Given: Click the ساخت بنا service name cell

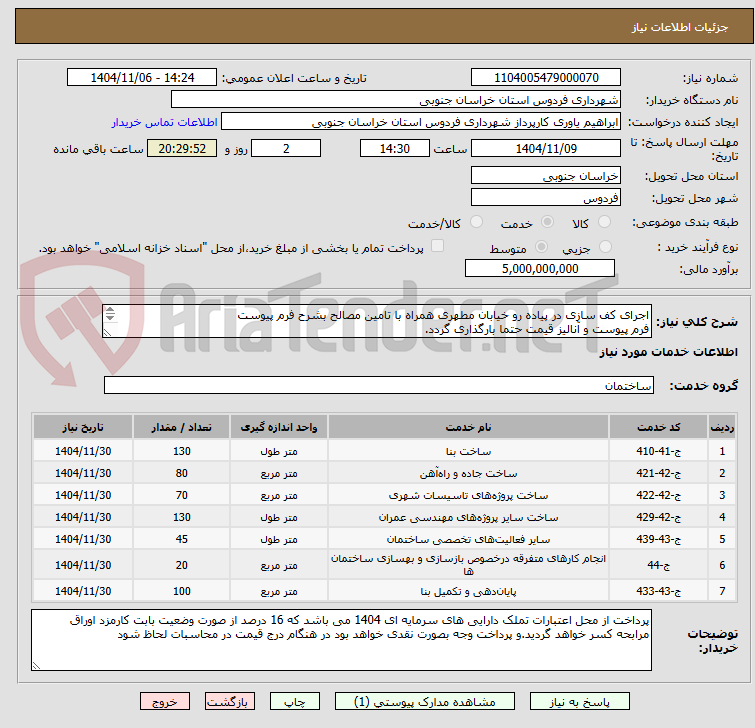Looking at the screenshot, I should 468,451.
